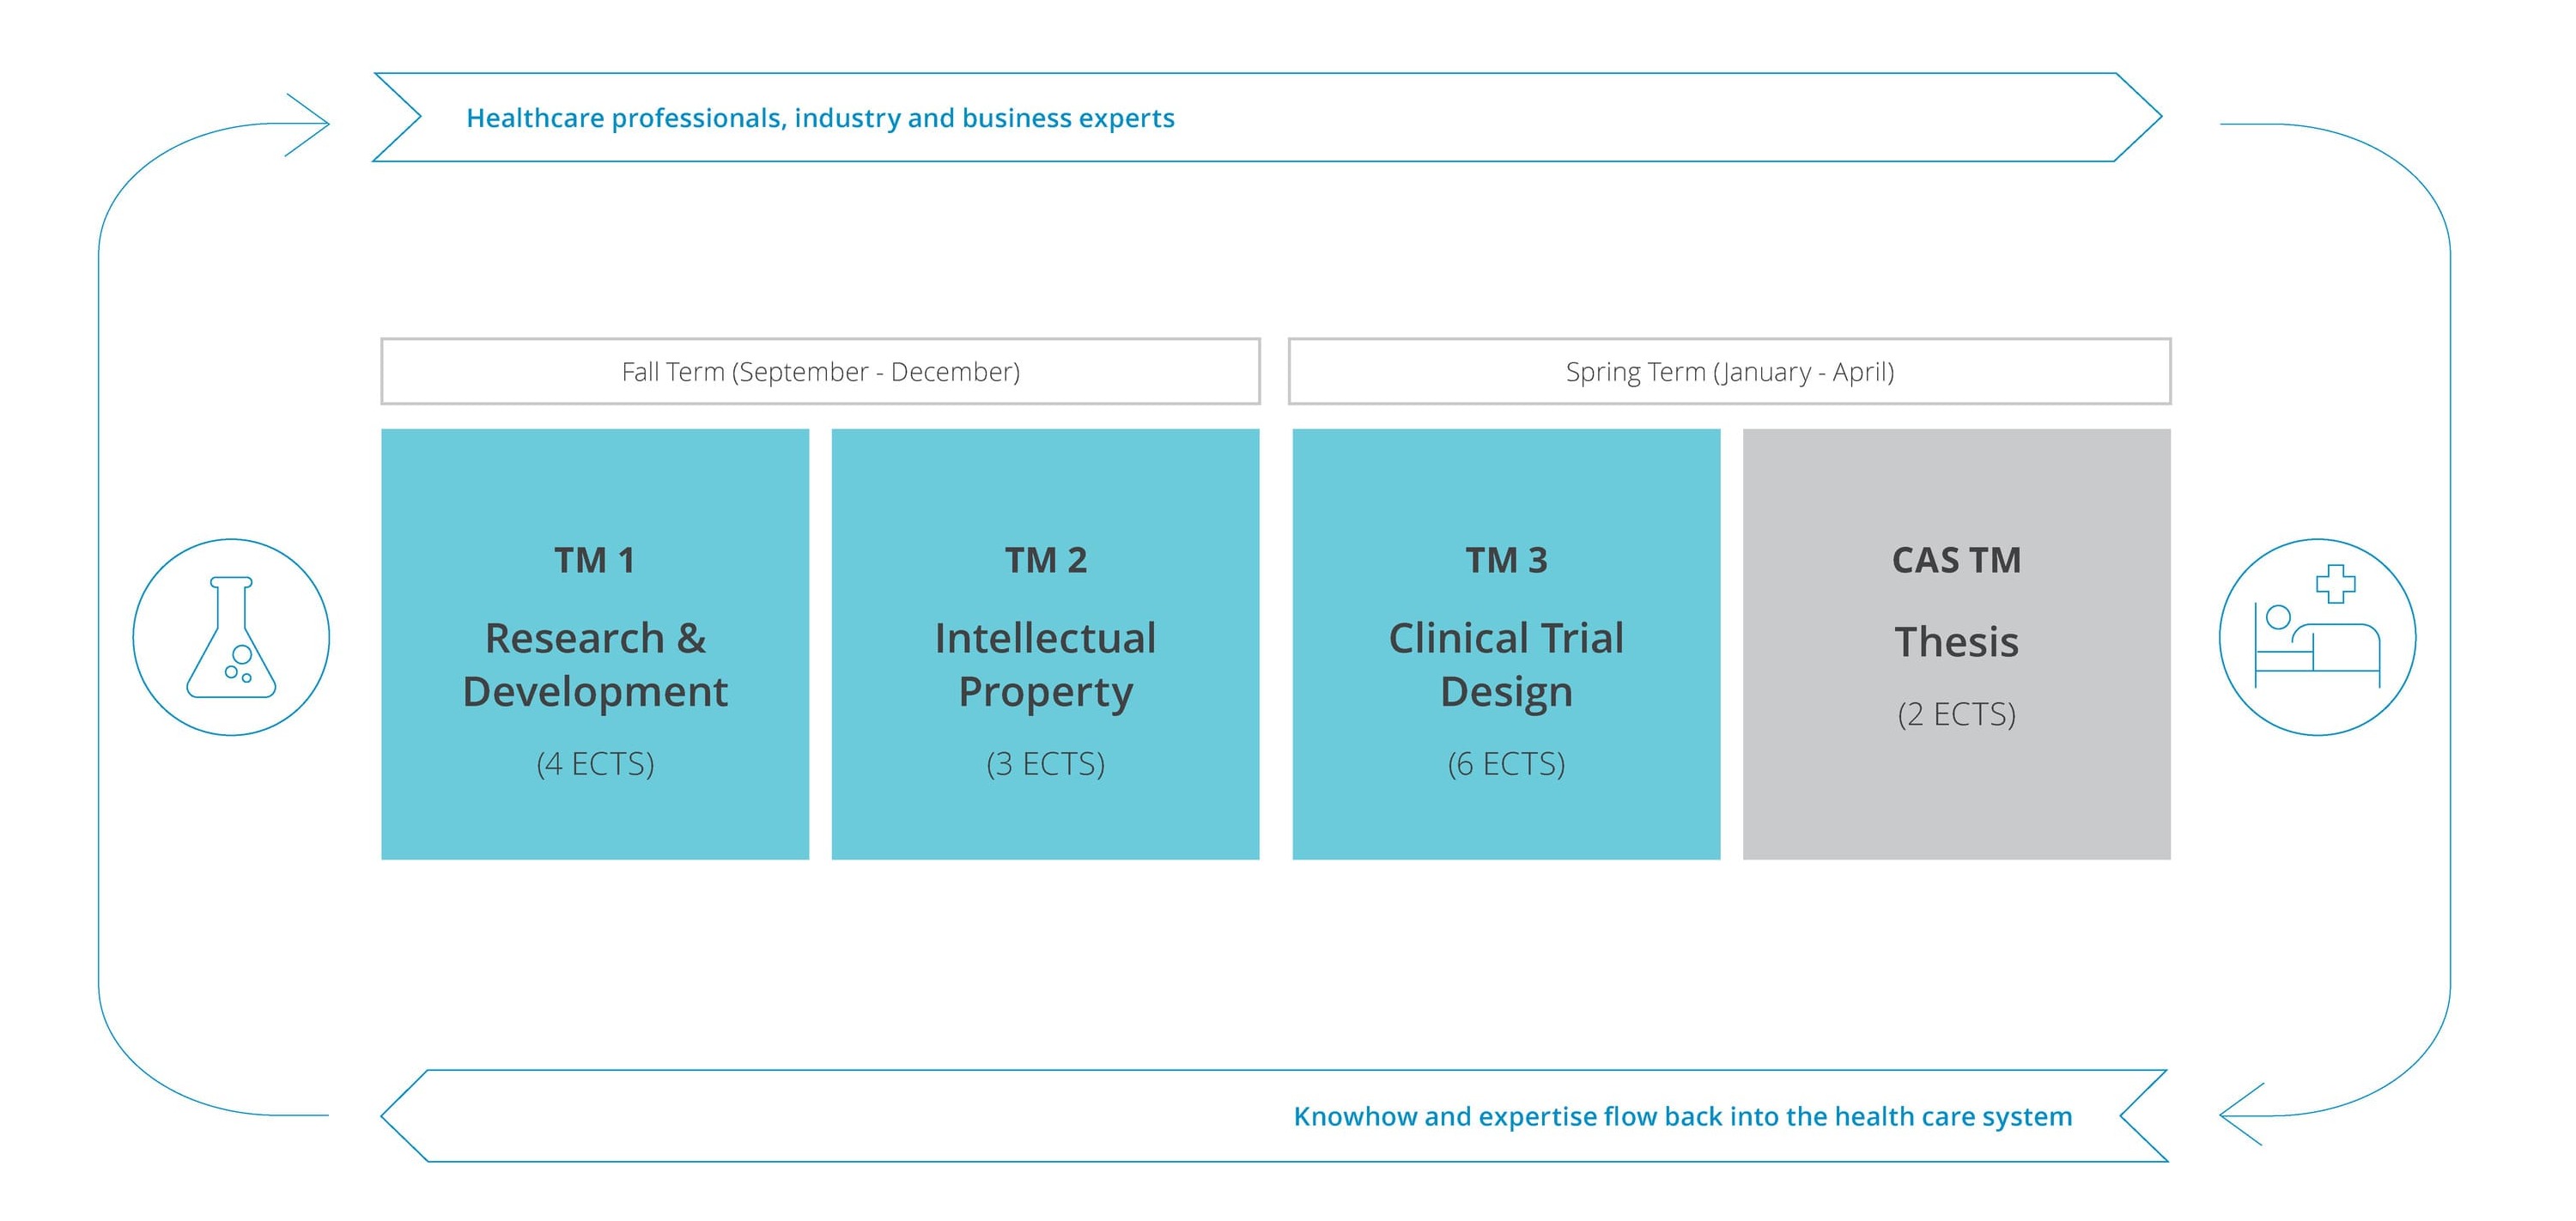Click the '(2 ECTS)' credits label
Screen dimensions: 2576x1221
pyautogui.click(x=1956, y=714)
